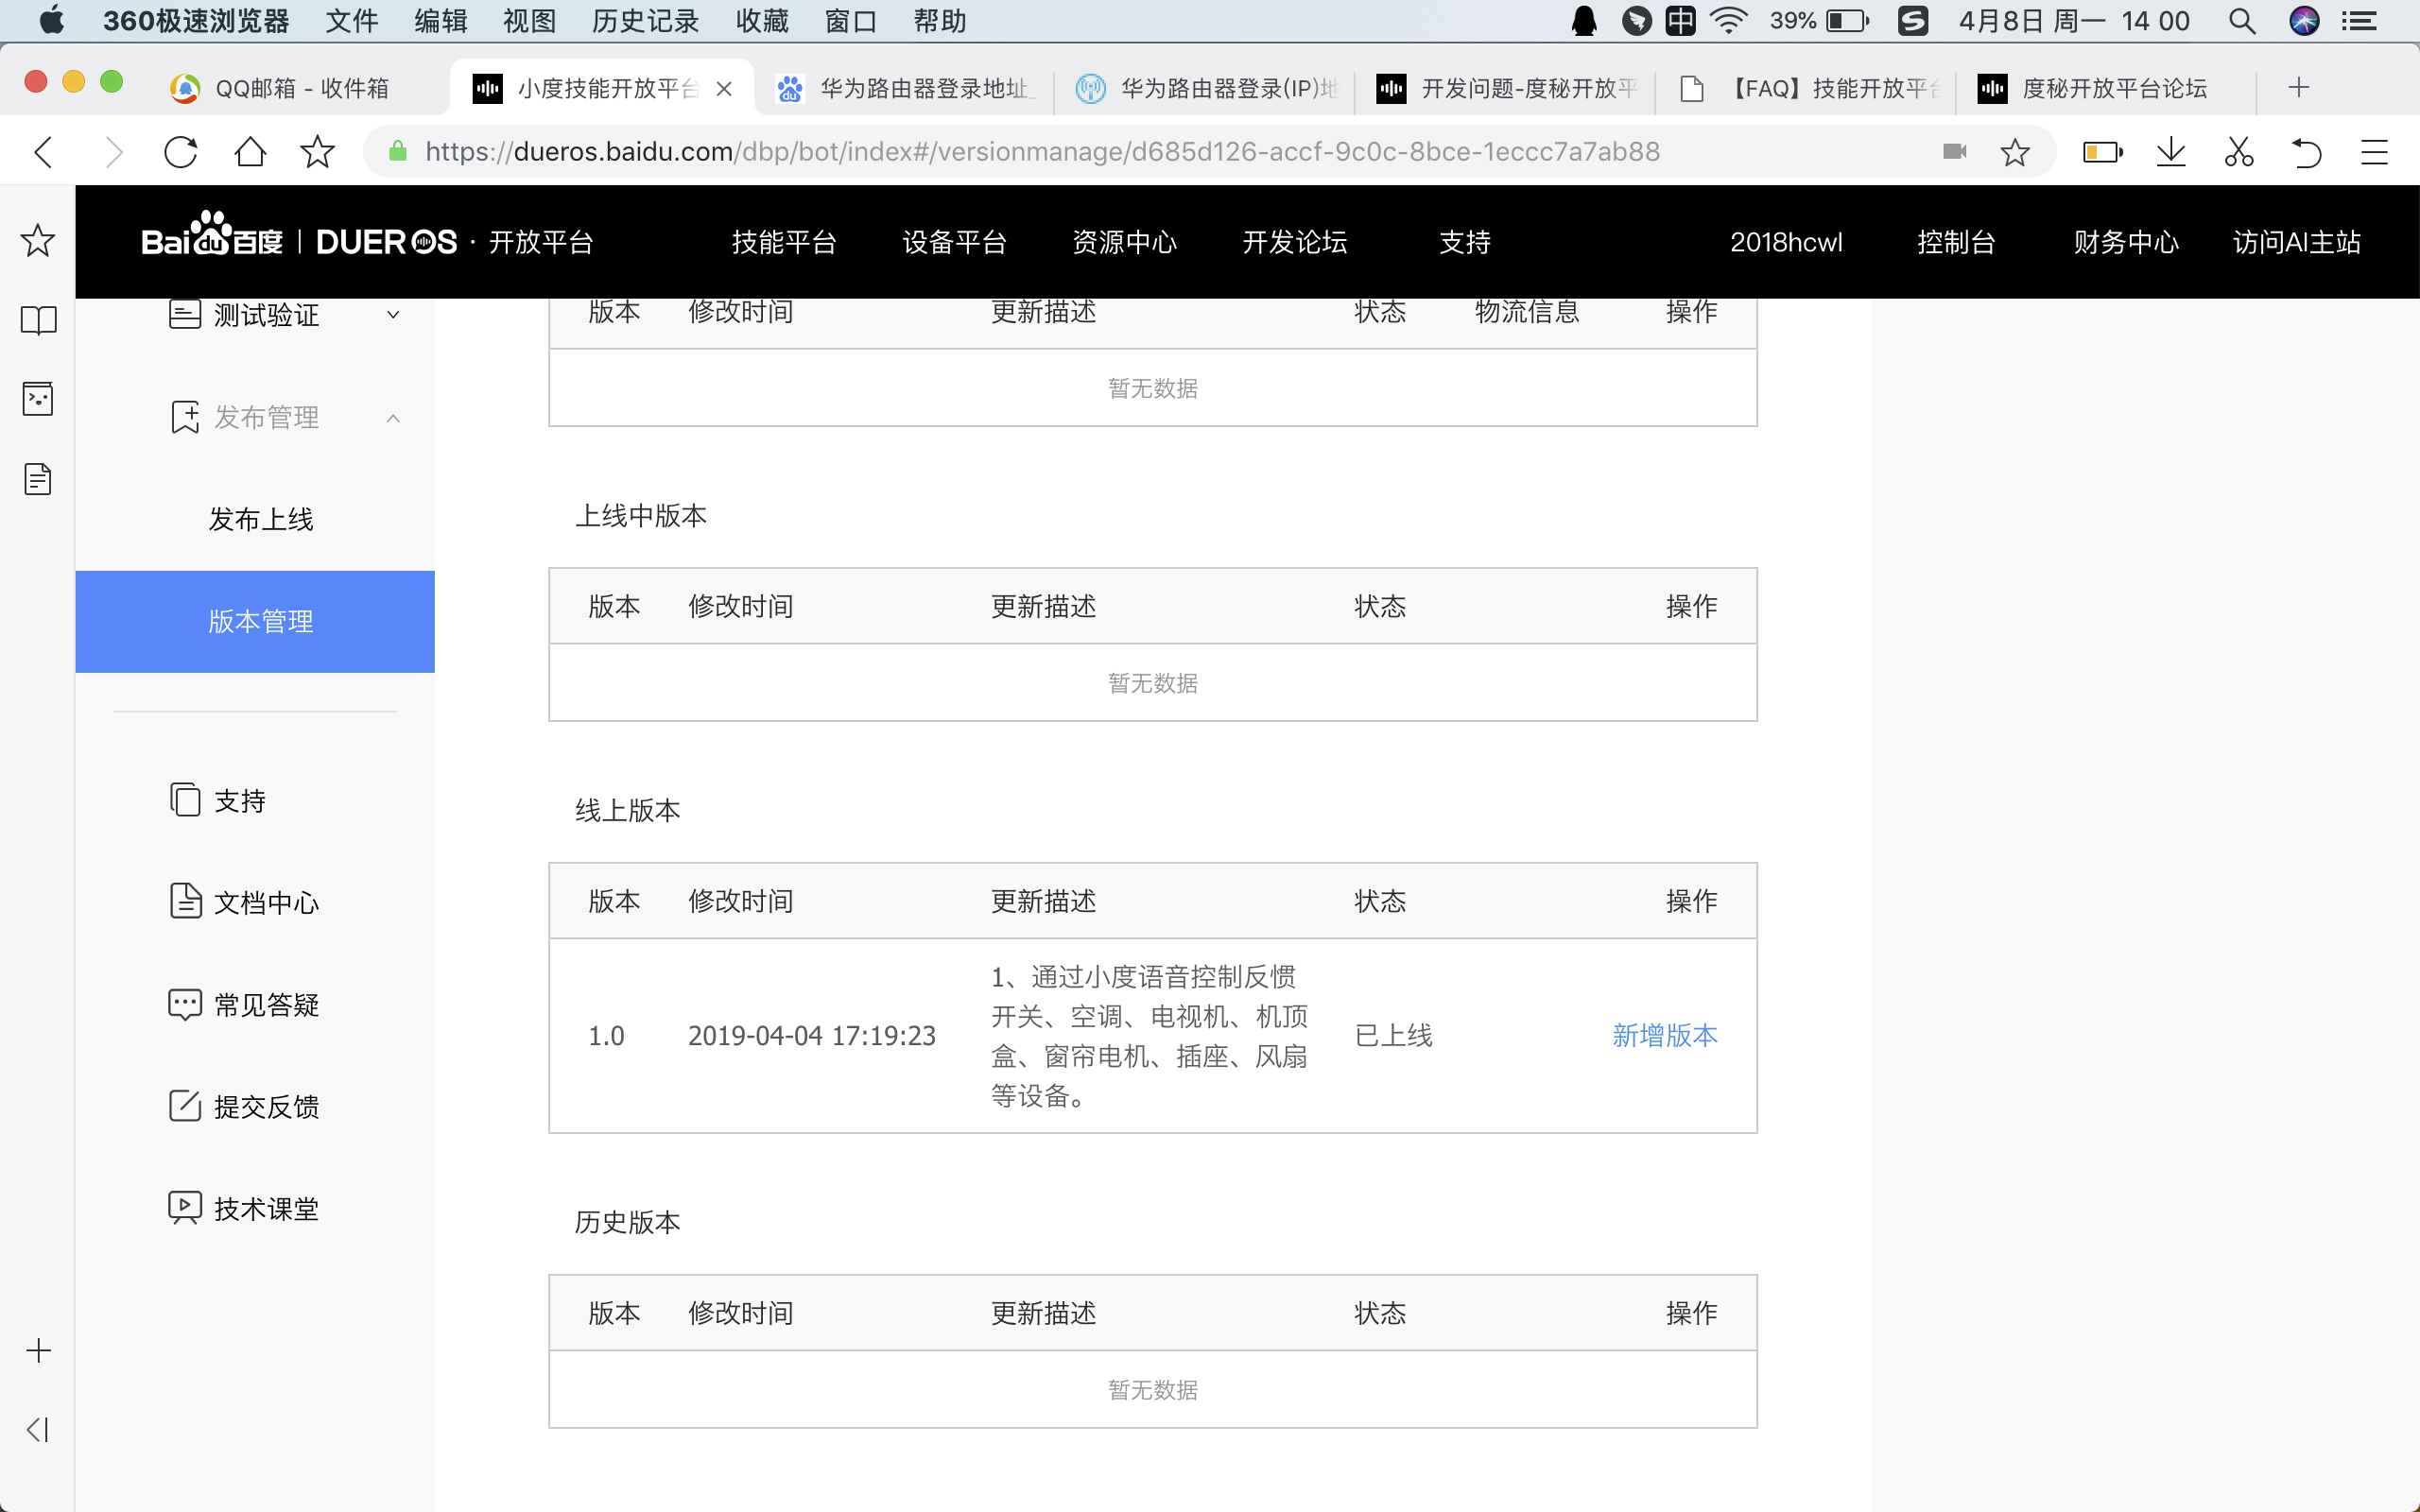Open 技术课堂 in left sidebar
Screen dimensions: 2420x1512
point(244,1208)
